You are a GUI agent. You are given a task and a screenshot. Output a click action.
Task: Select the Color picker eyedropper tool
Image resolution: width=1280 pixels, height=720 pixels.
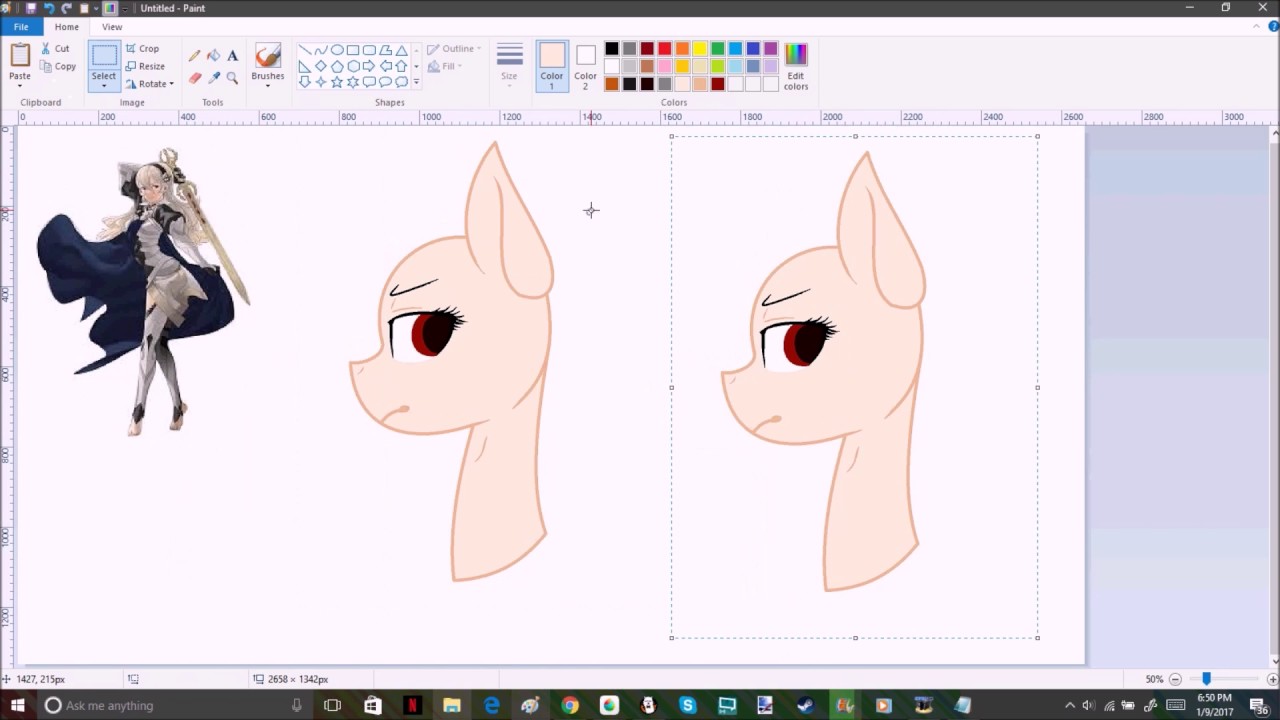coord(213,77)
